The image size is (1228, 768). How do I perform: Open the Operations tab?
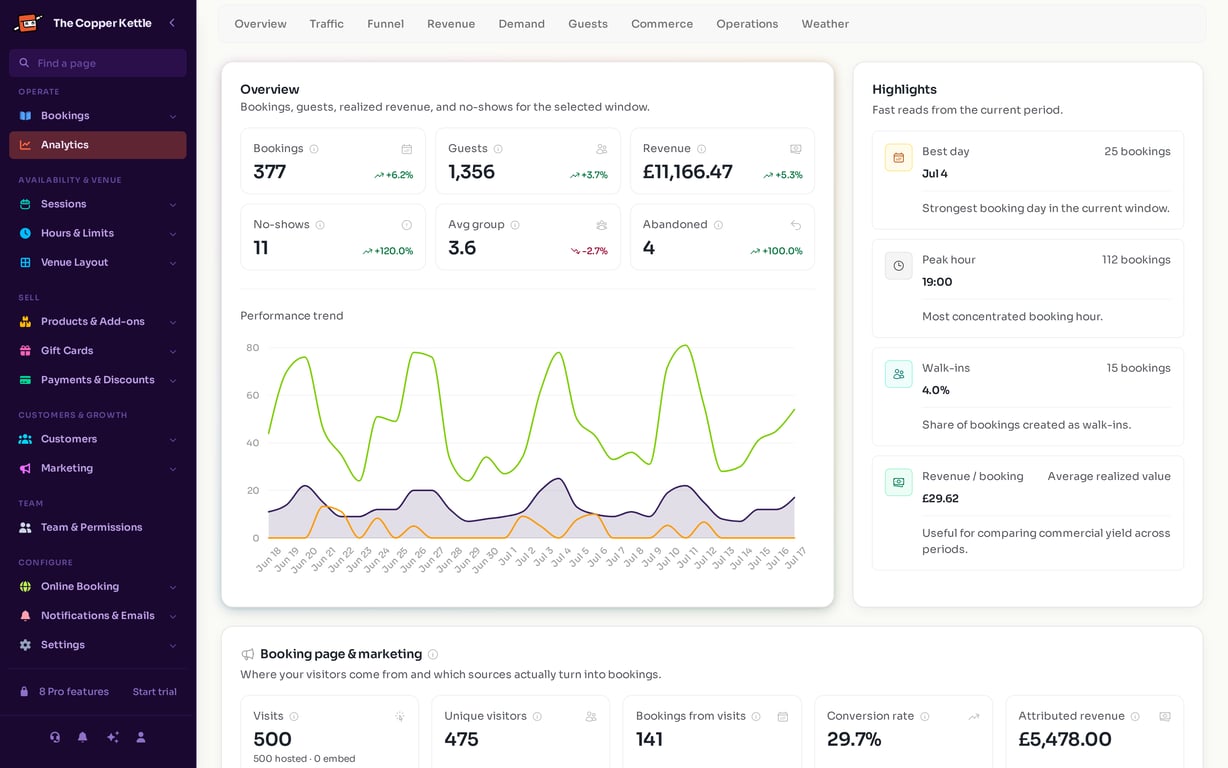747,24
